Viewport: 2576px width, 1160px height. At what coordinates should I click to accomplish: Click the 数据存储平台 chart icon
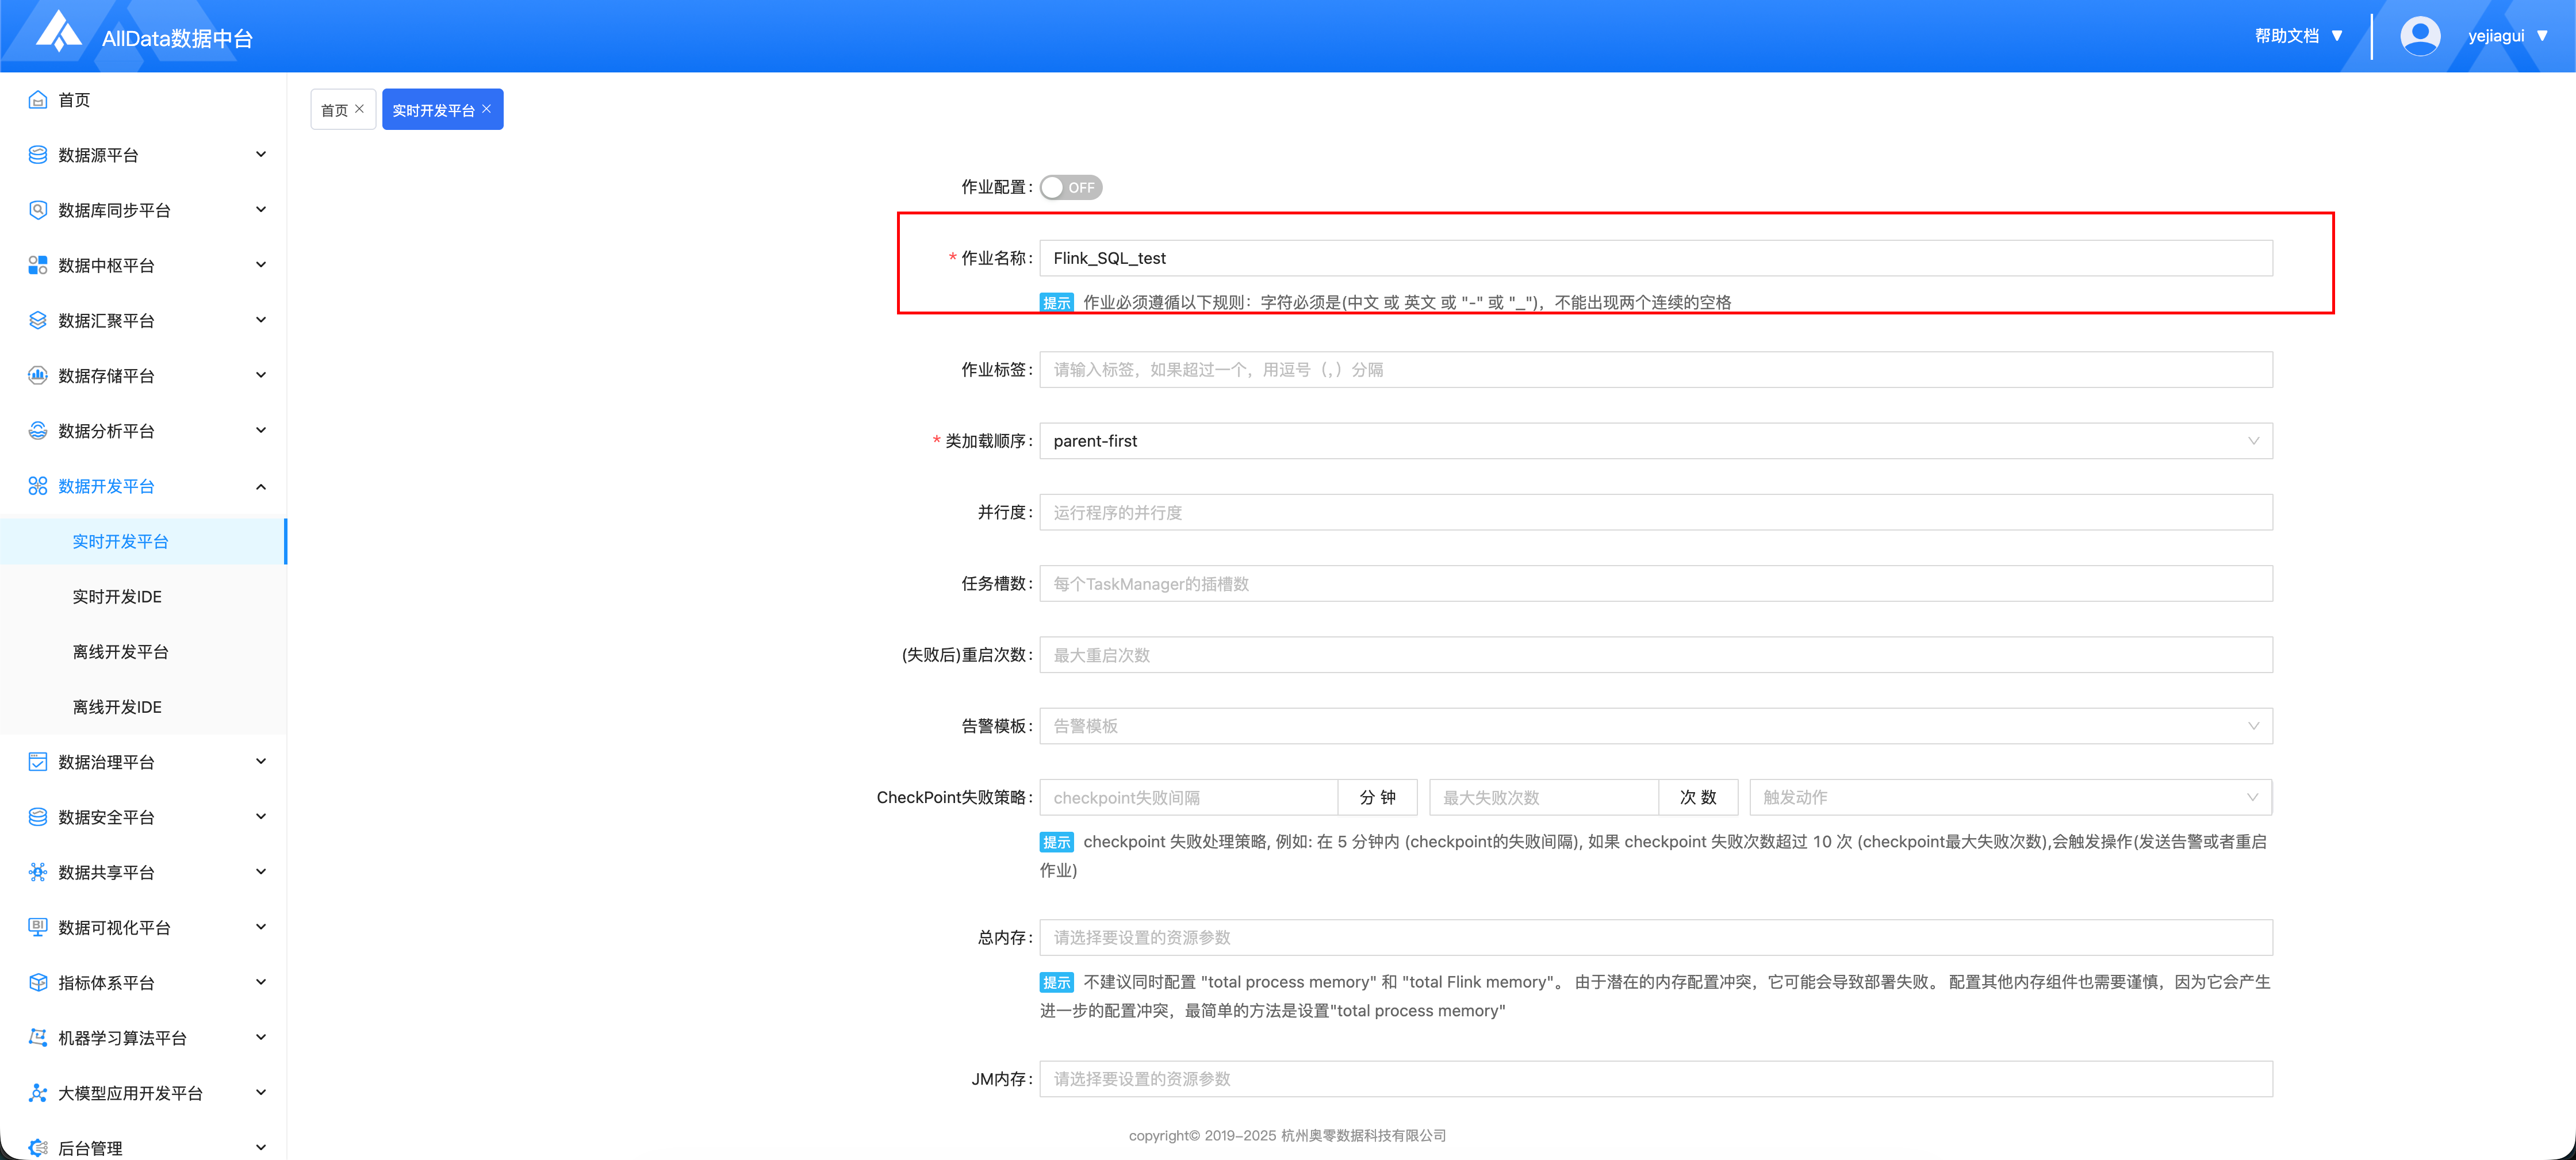38,375
